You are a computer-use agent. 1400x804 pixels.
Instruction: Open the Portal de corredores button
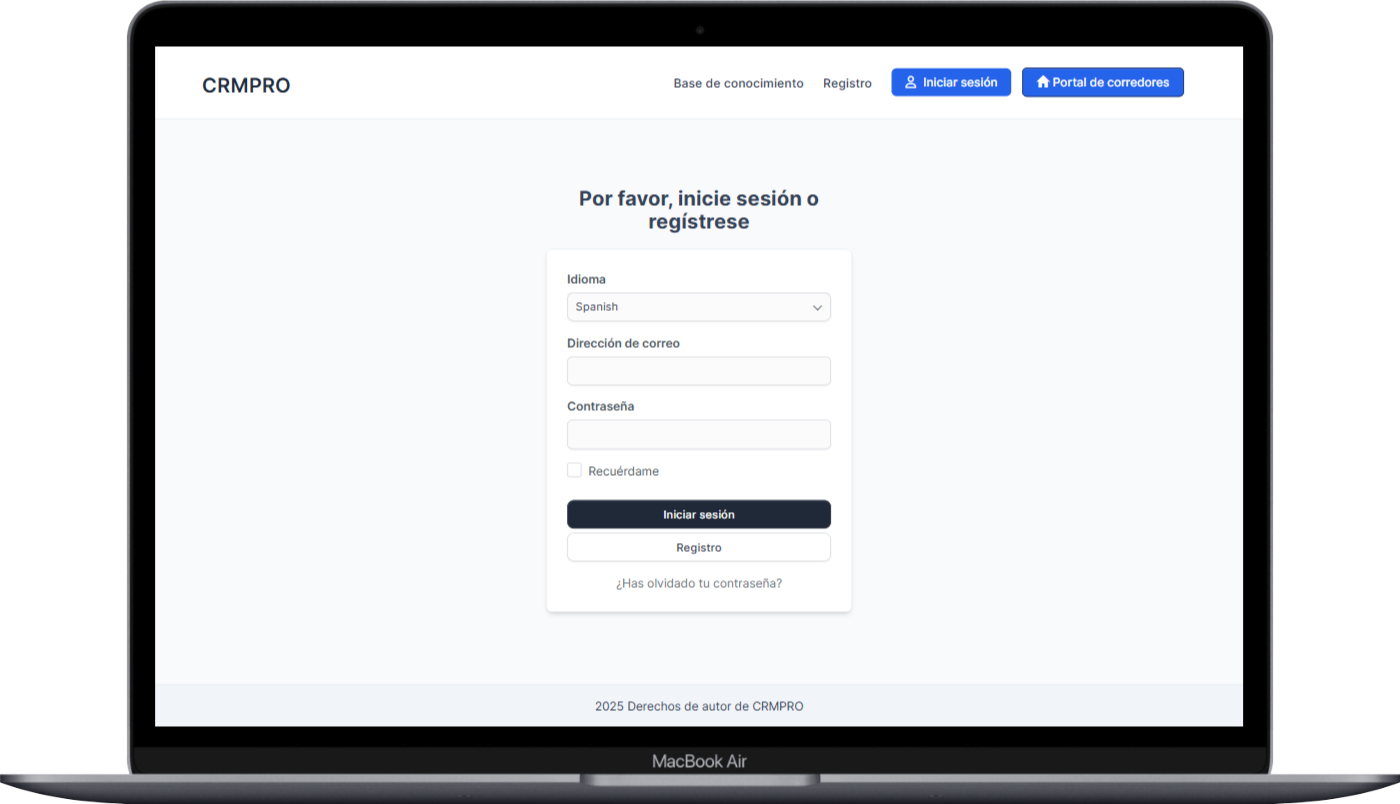click(1102, 82)
